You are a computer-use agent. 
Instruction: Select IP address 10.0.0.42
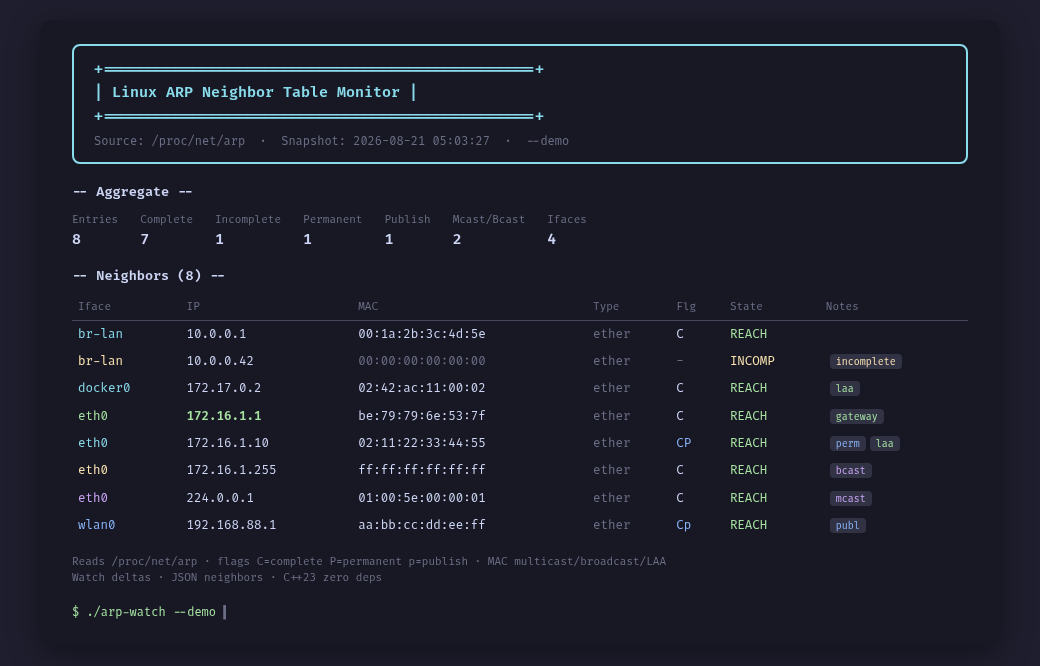tap(220, 361)
